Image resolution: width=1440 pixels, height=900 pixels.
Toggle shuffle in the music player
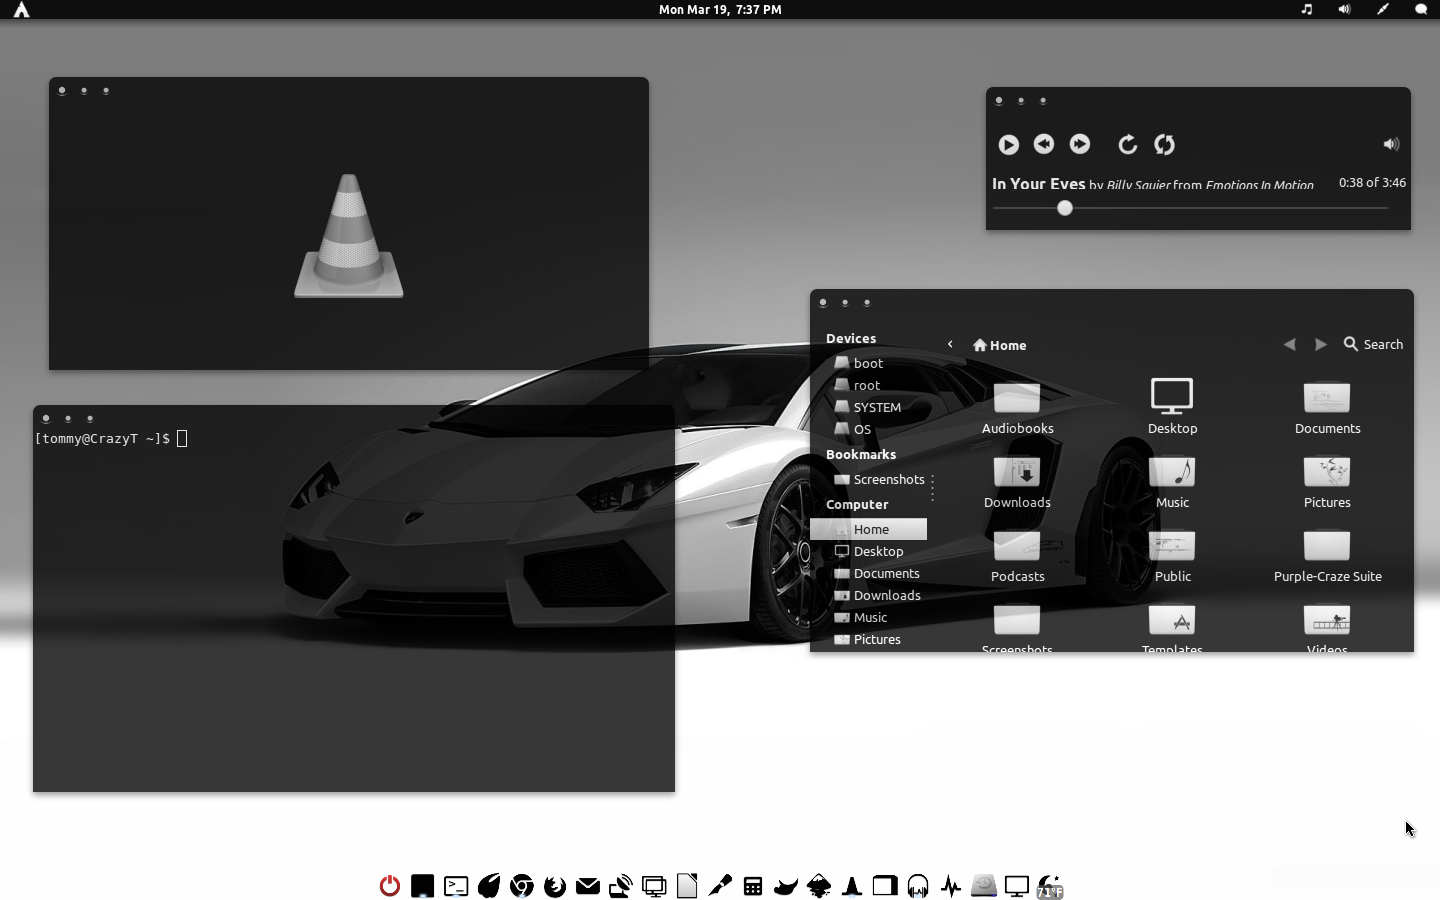(1164, 145)
